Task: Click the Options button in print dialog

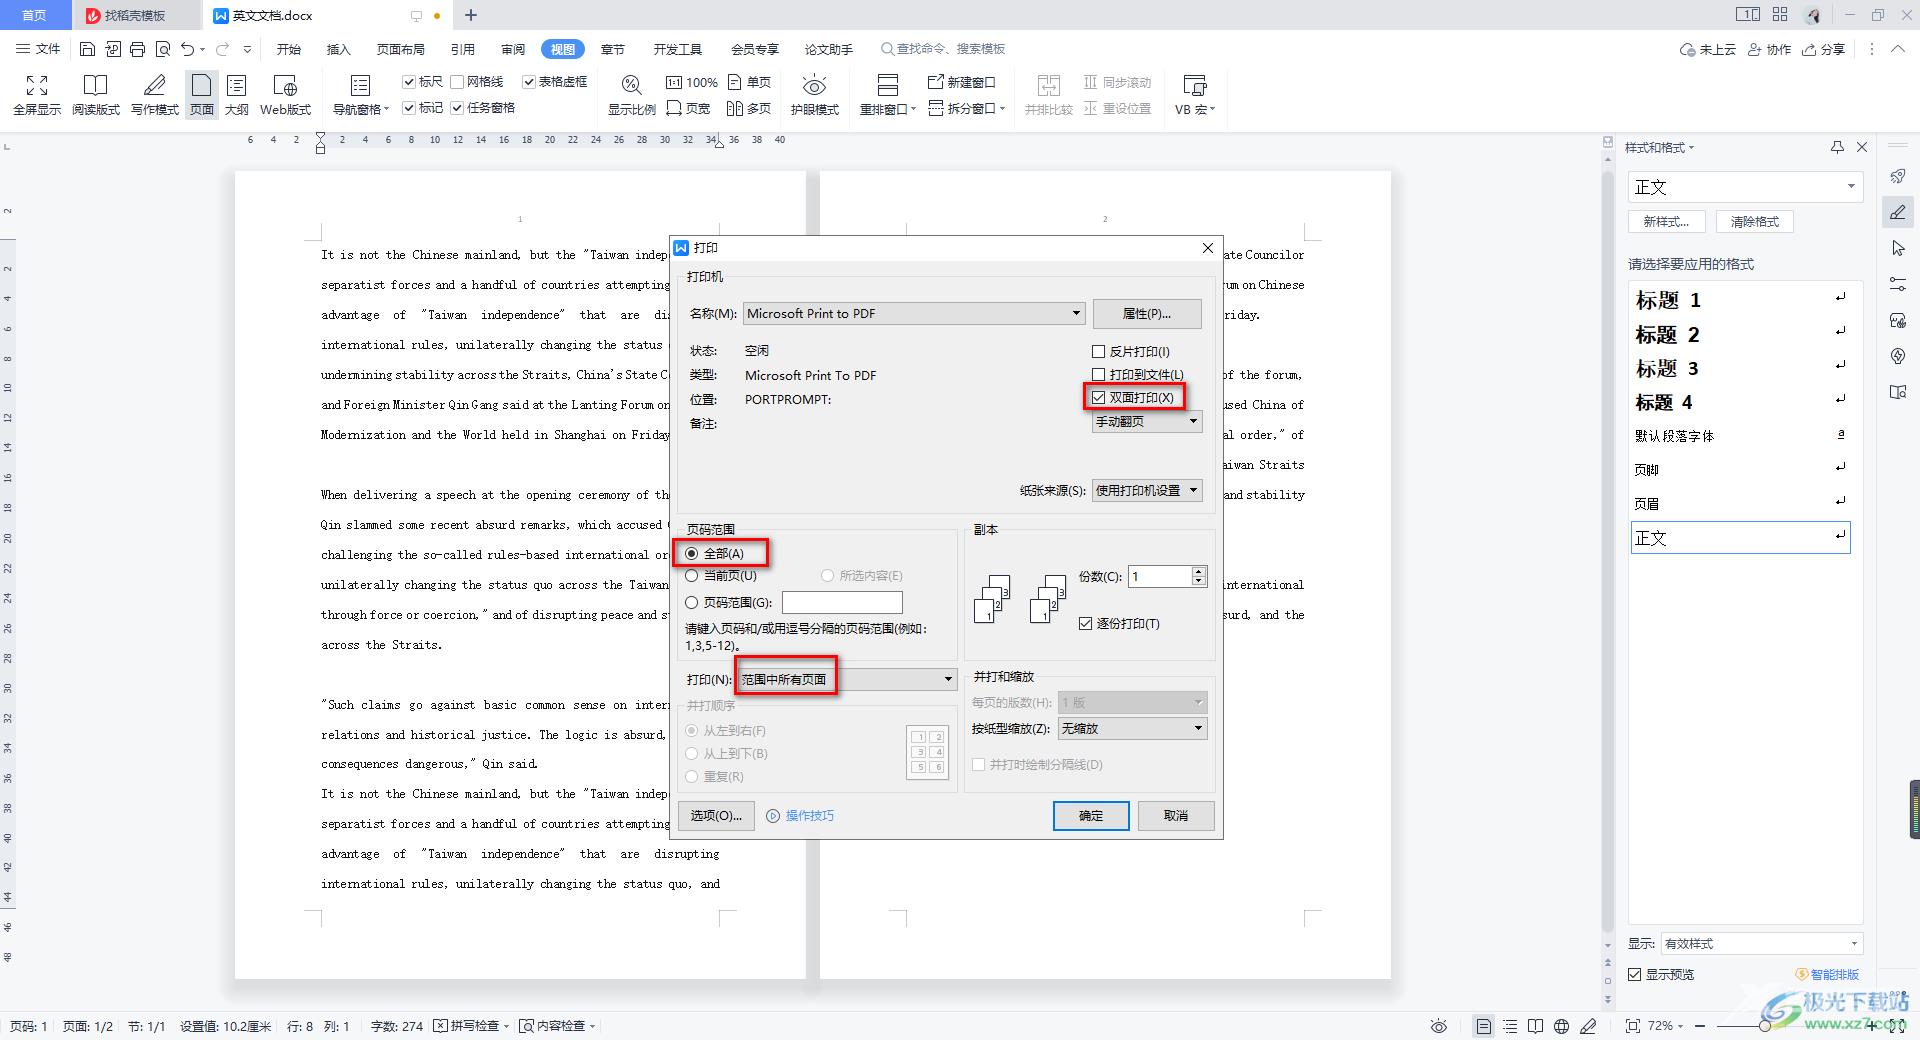Action: point(716,816)
